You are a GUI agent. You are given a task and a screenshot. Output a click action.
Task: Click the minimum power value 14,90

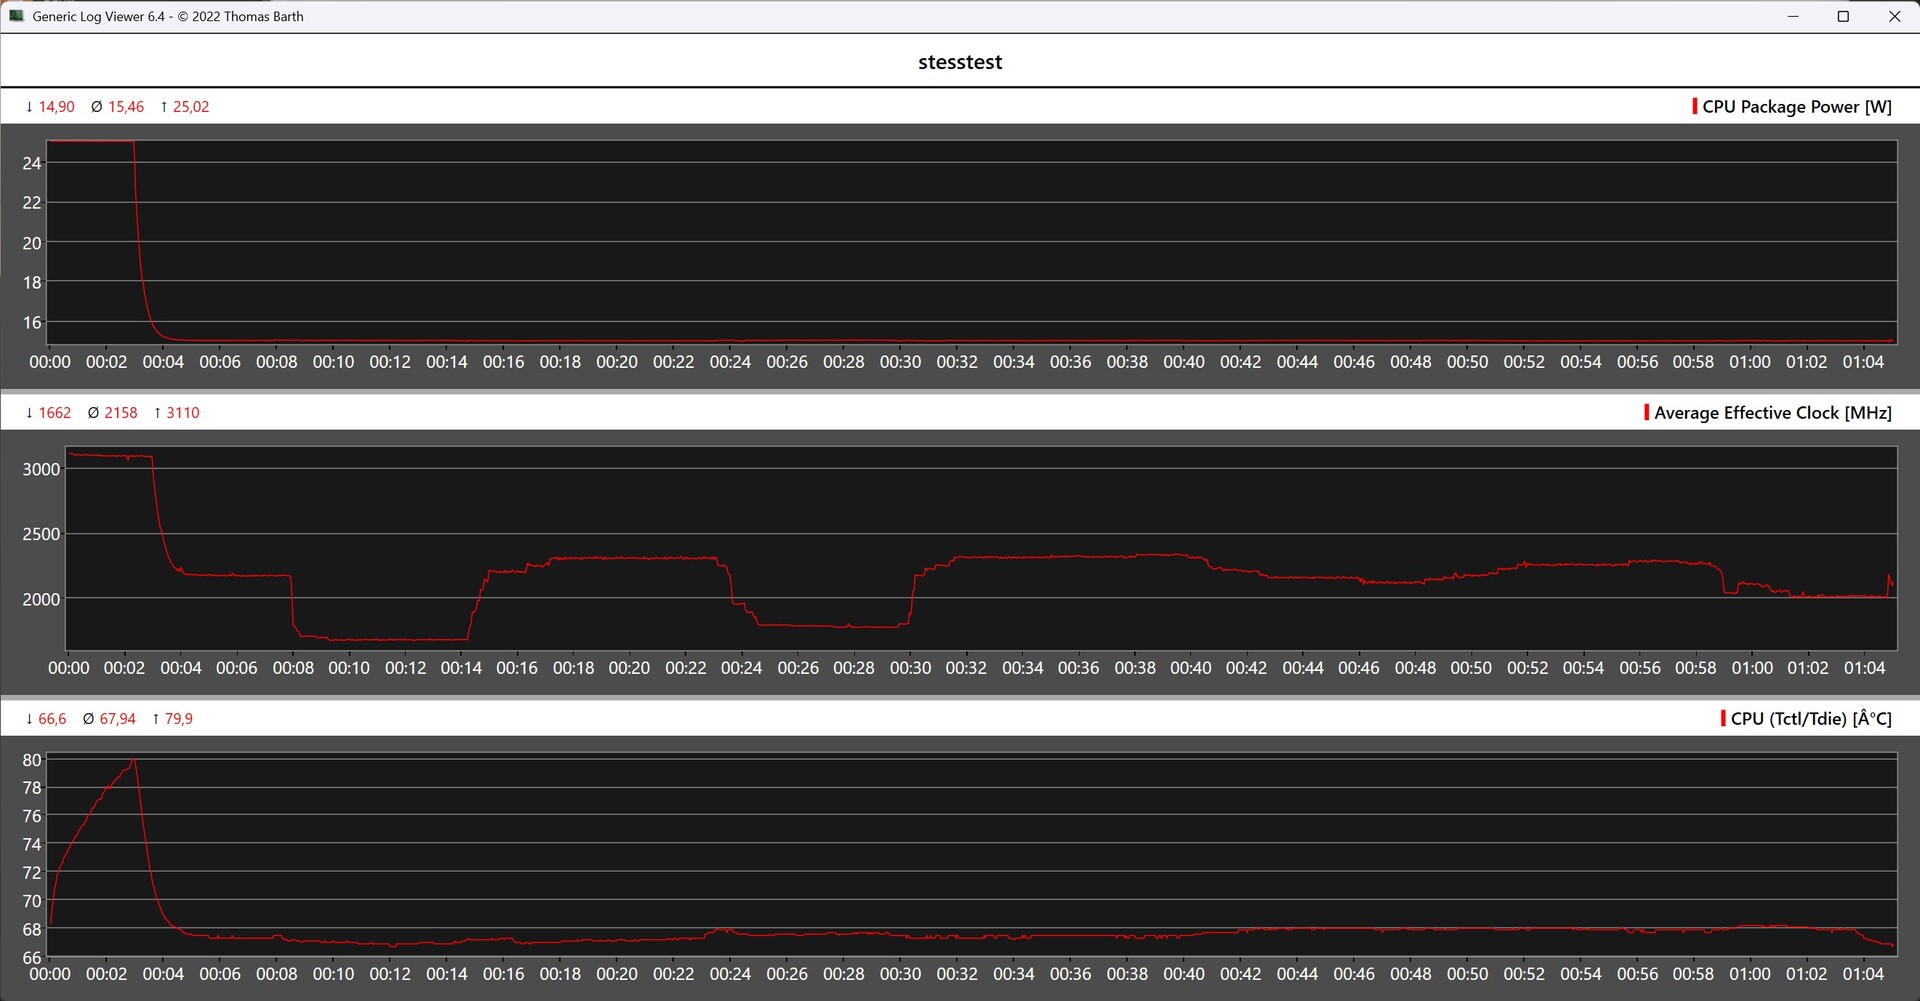tap(56, 107)
